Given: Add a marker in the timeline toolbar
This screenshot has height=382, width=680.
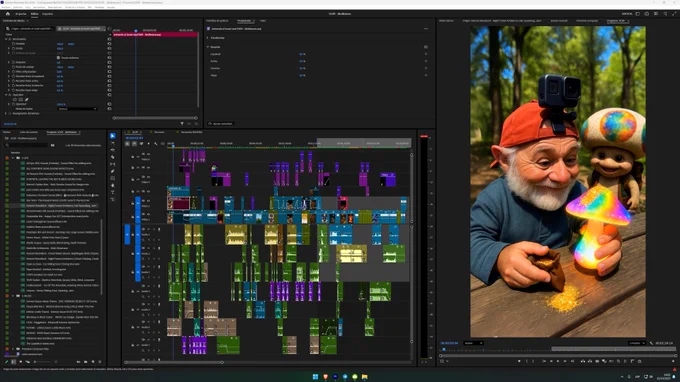Looking at the screenshot, I should pos(148,144).
